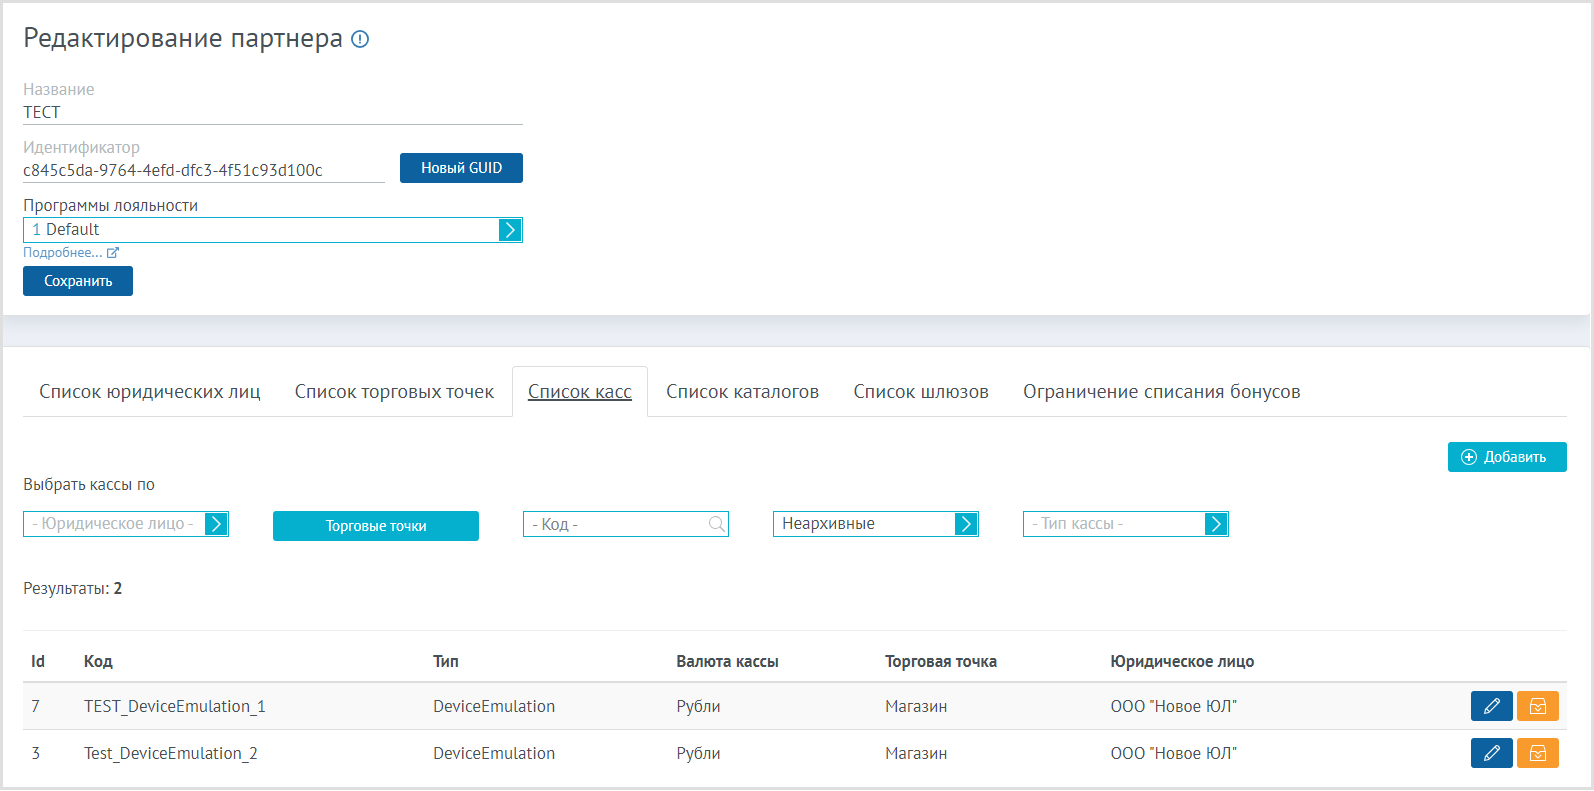The height and width of the screenshot is (791, 1594).
Task: Click the Тип column header
Action: coord(446,661)
